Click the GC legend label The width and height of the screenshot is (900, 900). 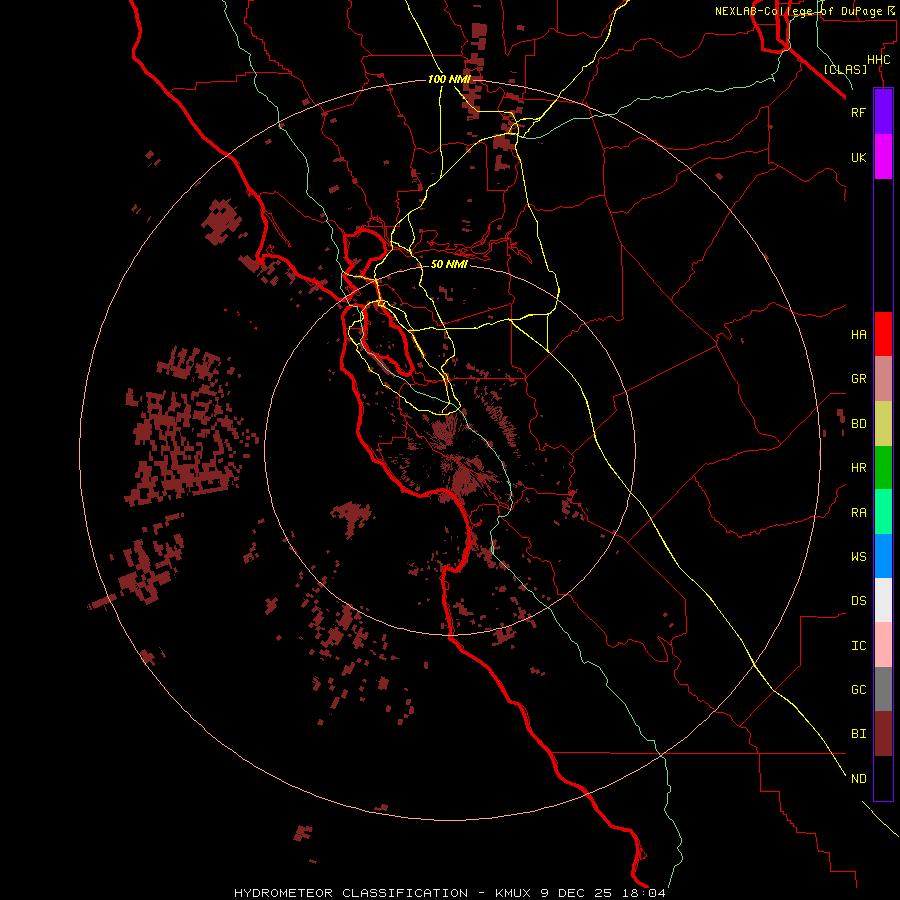click(x=859, y=689)
